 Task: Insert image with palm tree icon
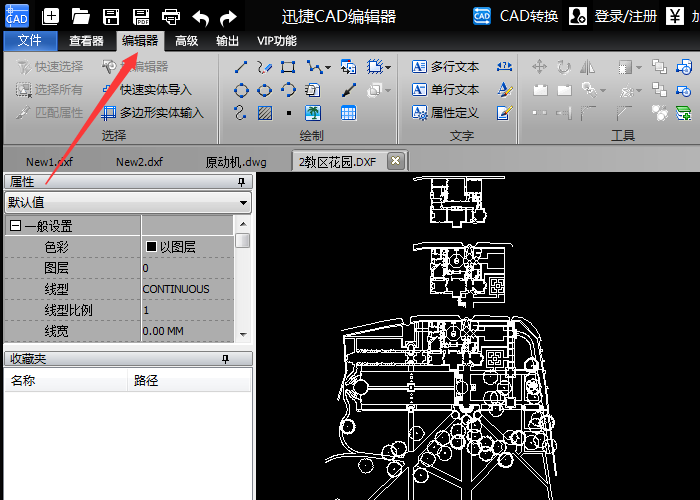coord(313,113)
